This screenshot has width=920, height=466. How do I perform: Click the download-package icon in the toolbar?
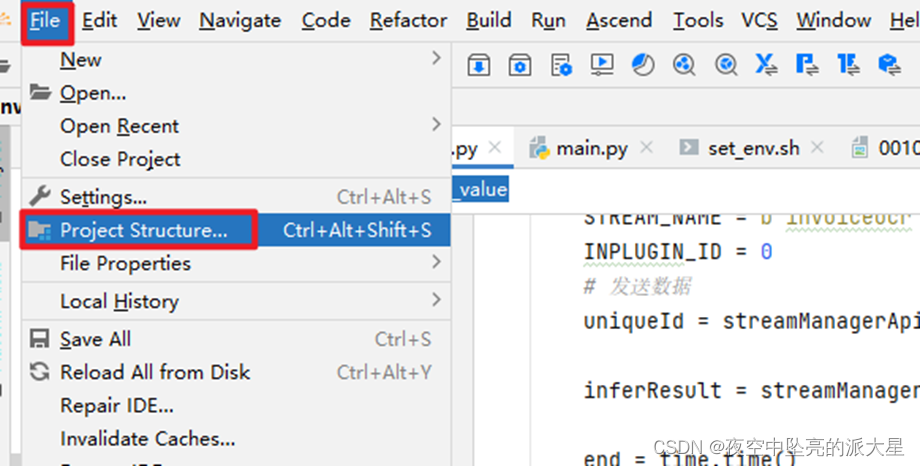click(479, 65)
